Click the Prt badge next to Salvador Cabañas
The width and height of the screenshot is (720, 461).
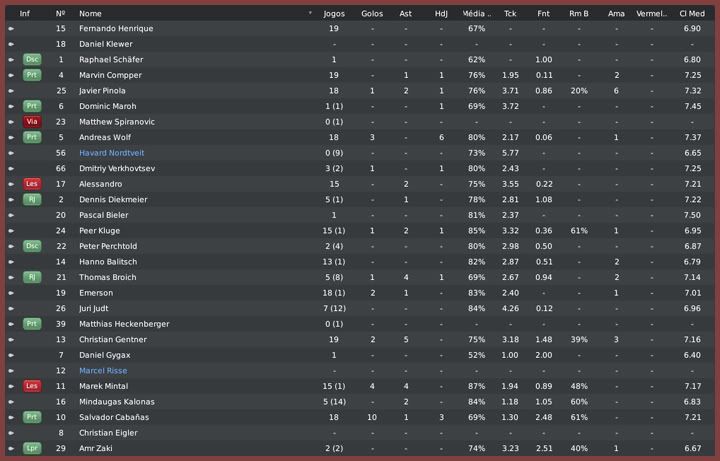[x=32, y=417]
